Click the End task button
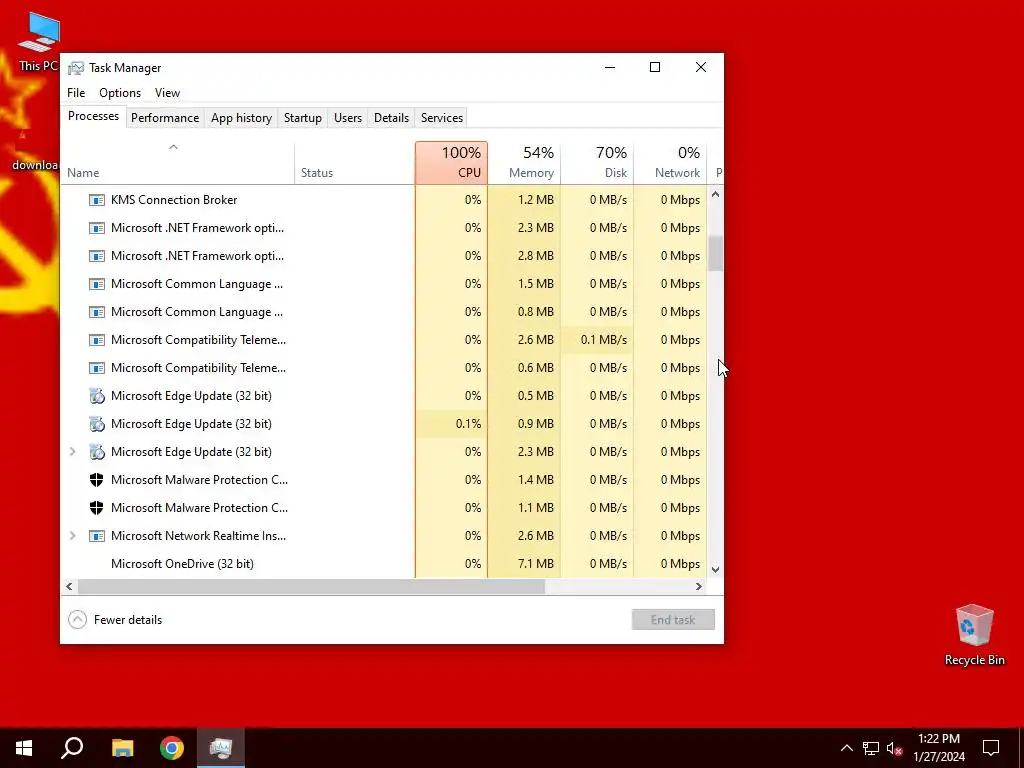 click(x=673, y=620)
